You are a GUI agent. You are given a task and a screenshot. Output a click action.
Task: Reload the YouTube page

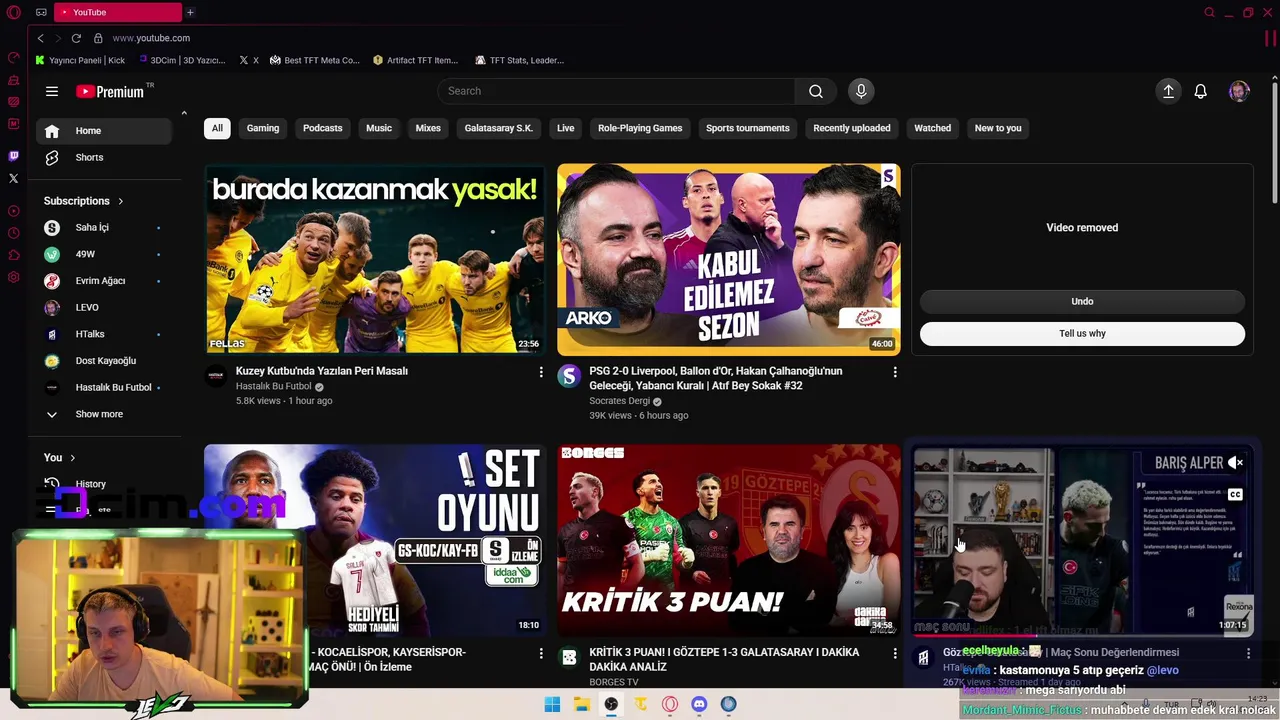[76, 38]
